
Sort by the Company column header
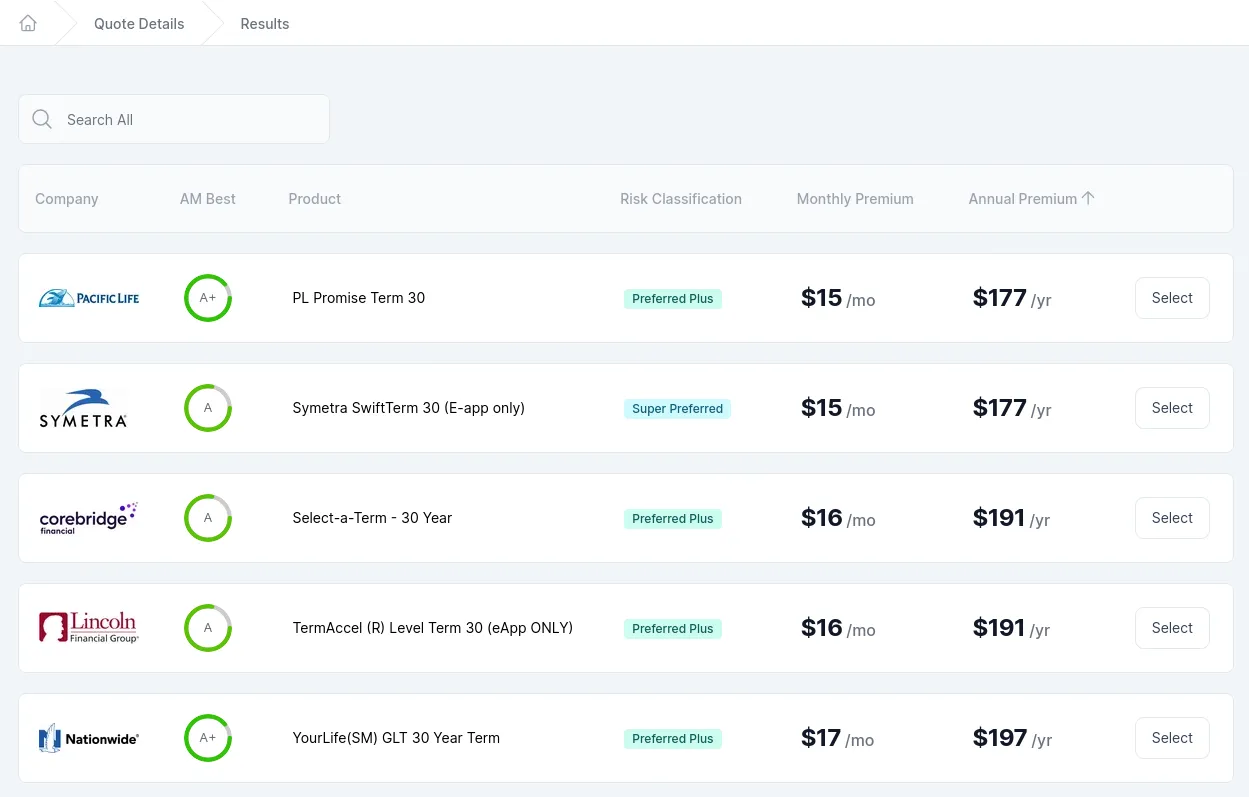coord(67,199)
